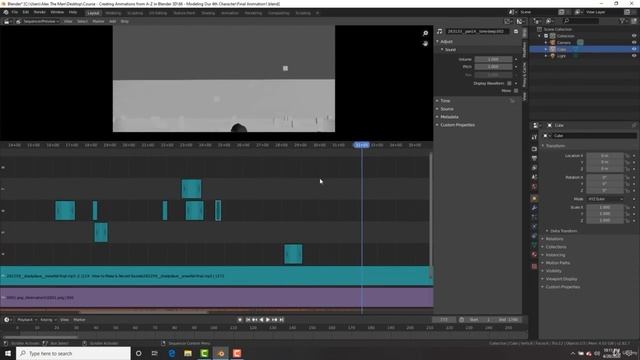Open the sequencer View menu
Image resolution: width=640 pixels, height=360 pixels.
pos(68,21)
